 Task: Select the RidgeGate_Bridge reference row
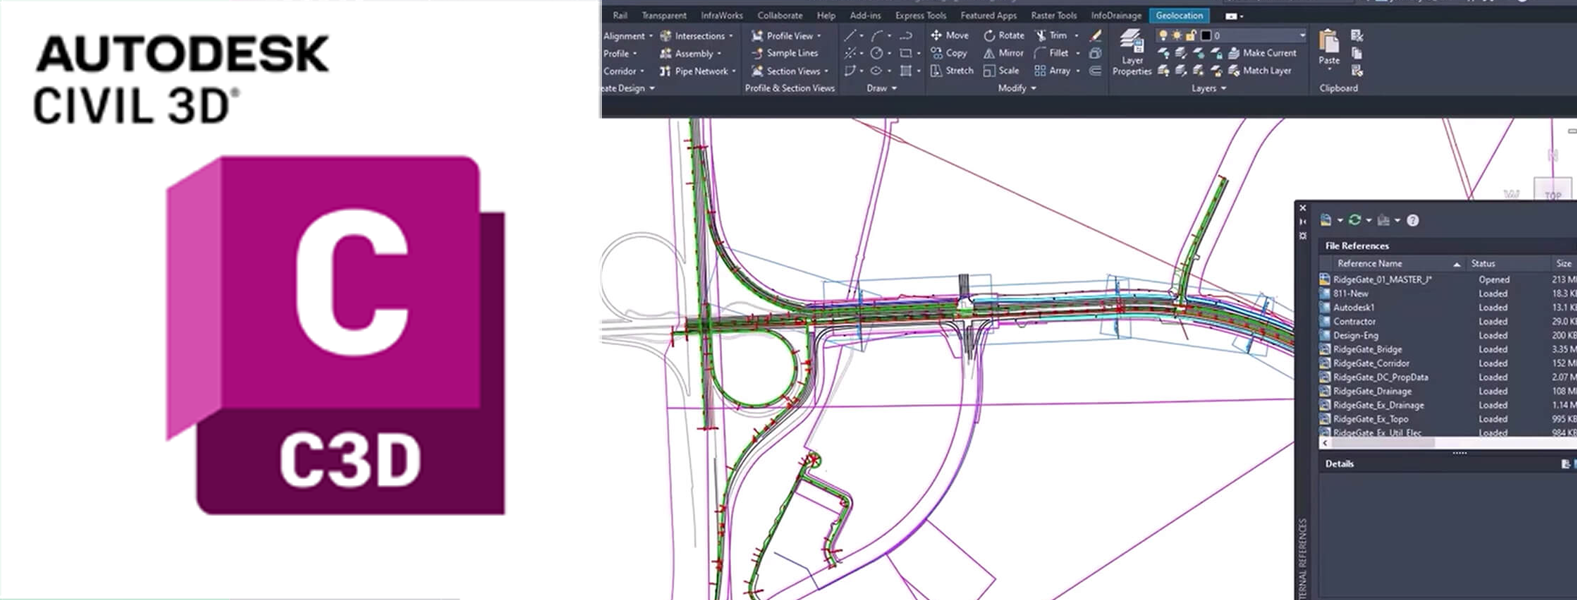coord(1448,349)
